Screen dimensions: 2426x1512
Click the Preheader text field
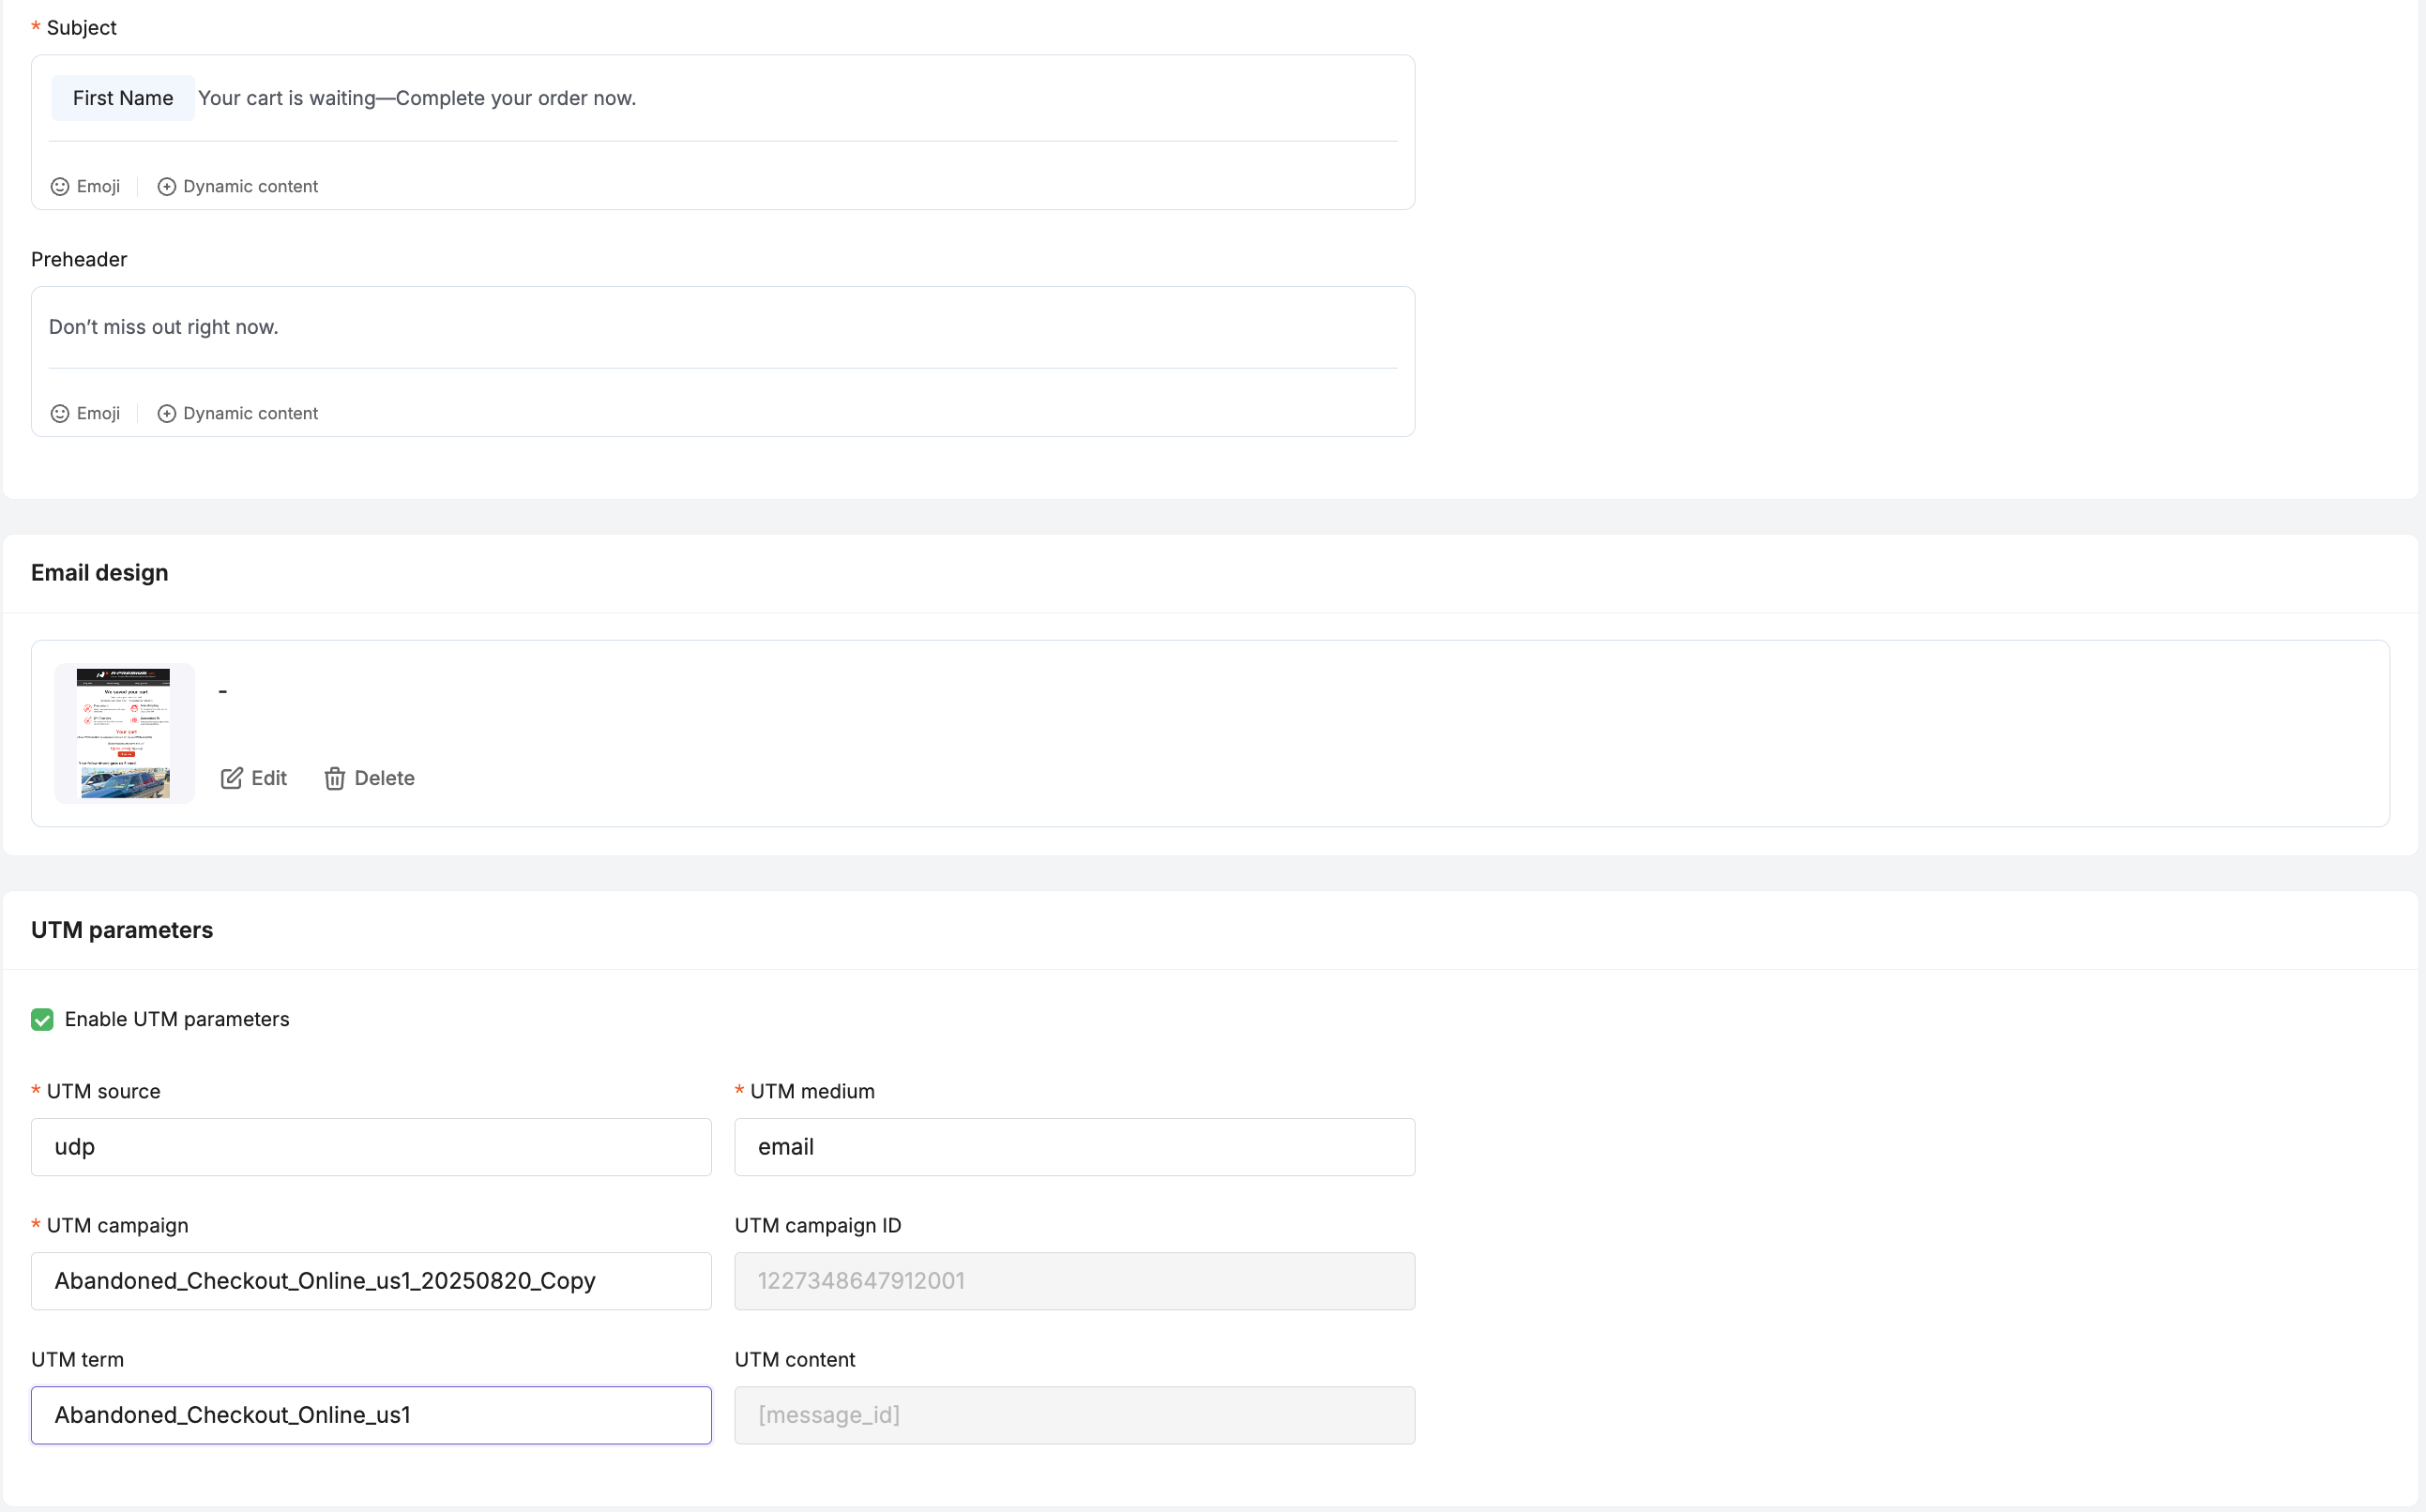click(722, 327)
